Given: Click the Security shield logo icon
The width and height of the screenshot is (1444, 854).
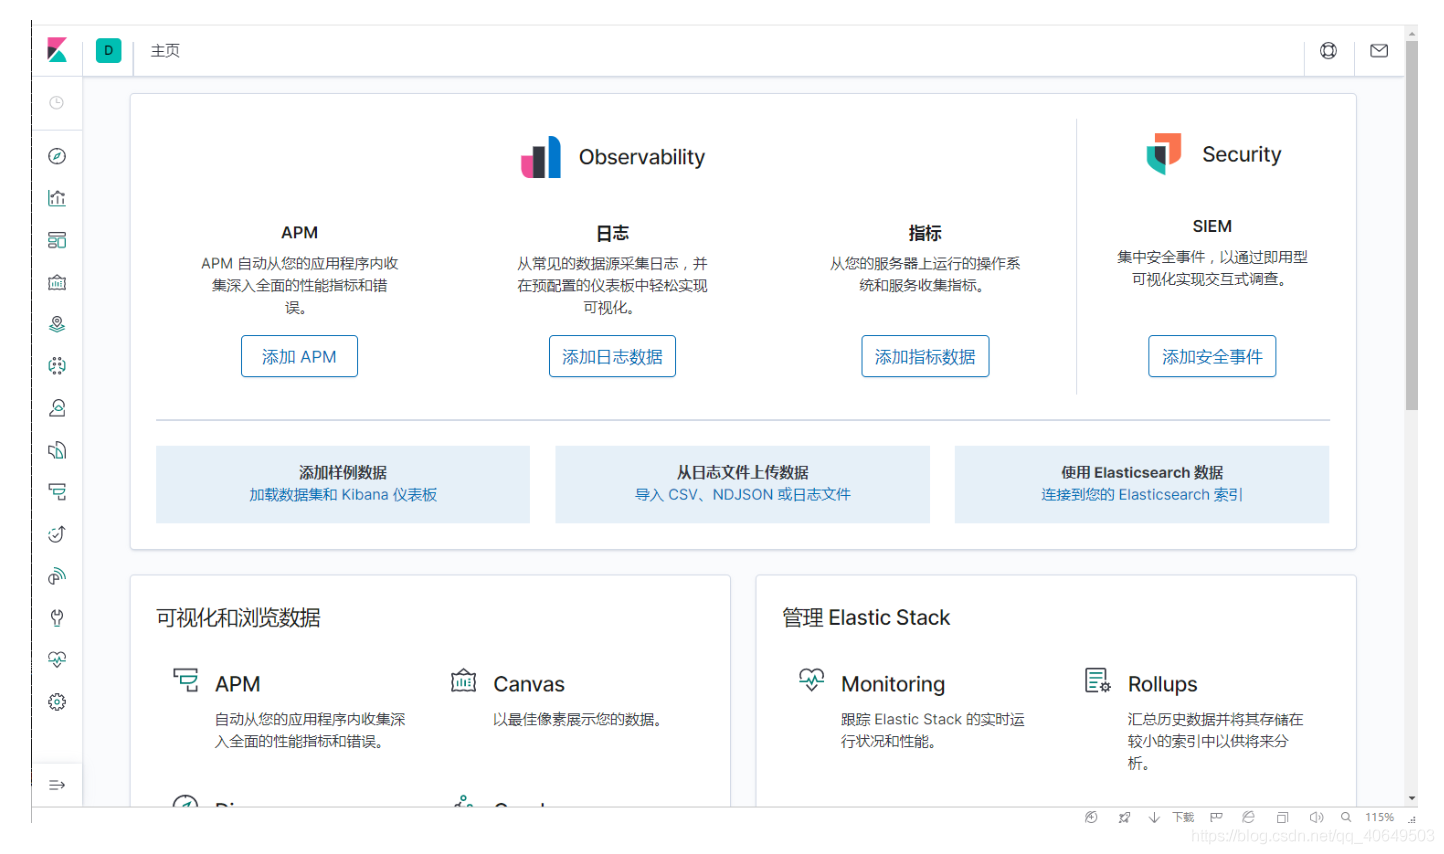Looking at the screenshot, I should tap(1164, 154).
